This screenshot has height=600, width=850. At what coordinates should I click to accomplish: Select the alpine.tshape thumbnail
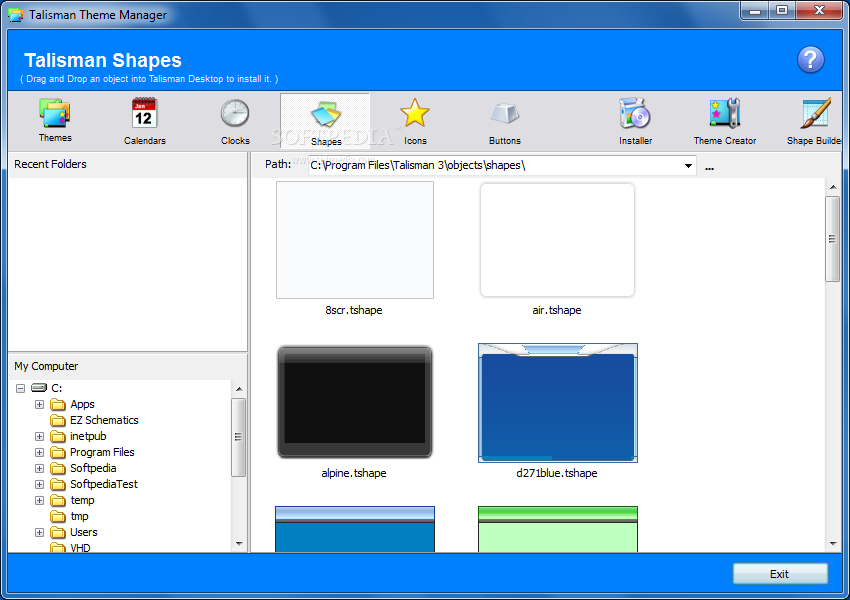pyautogui.click(x=355, y=402)
